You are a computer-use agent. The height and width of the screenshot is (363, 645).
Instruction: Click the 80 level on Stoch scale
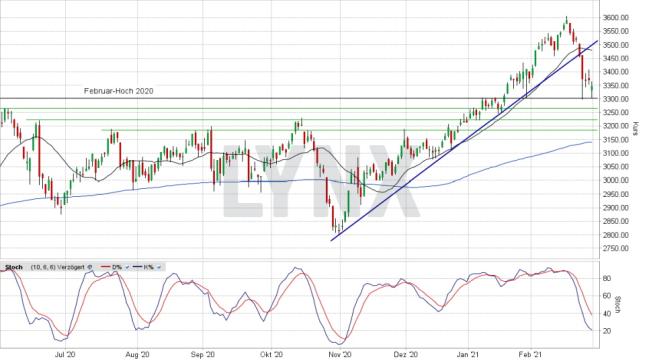606,278
